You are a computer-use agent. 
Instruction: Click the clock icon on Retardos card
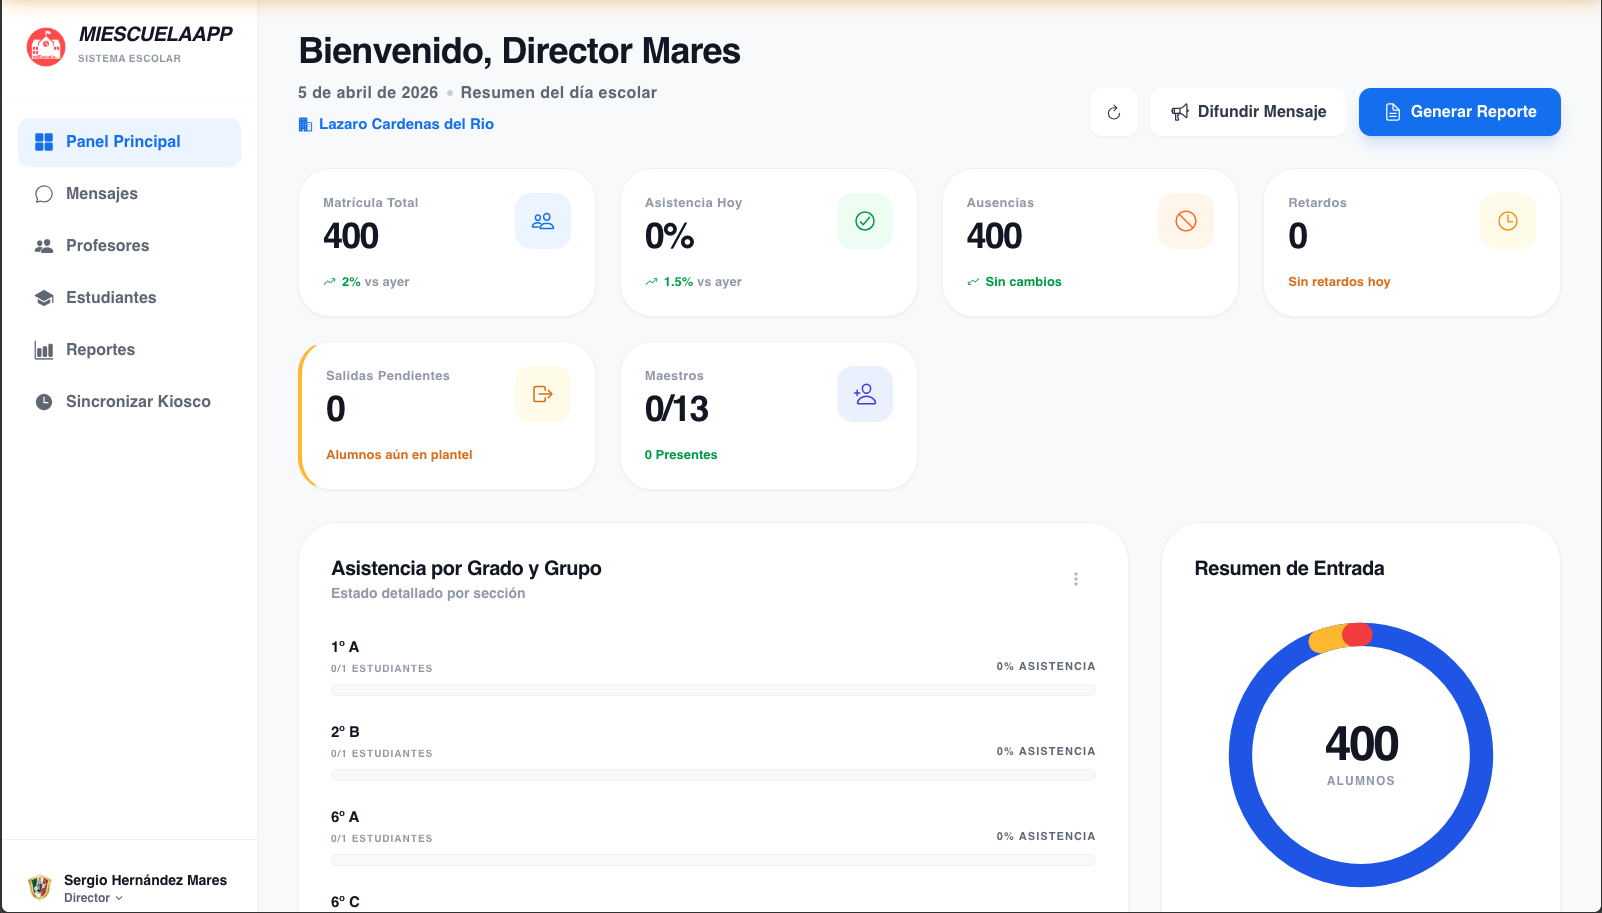pos(1507,221)
